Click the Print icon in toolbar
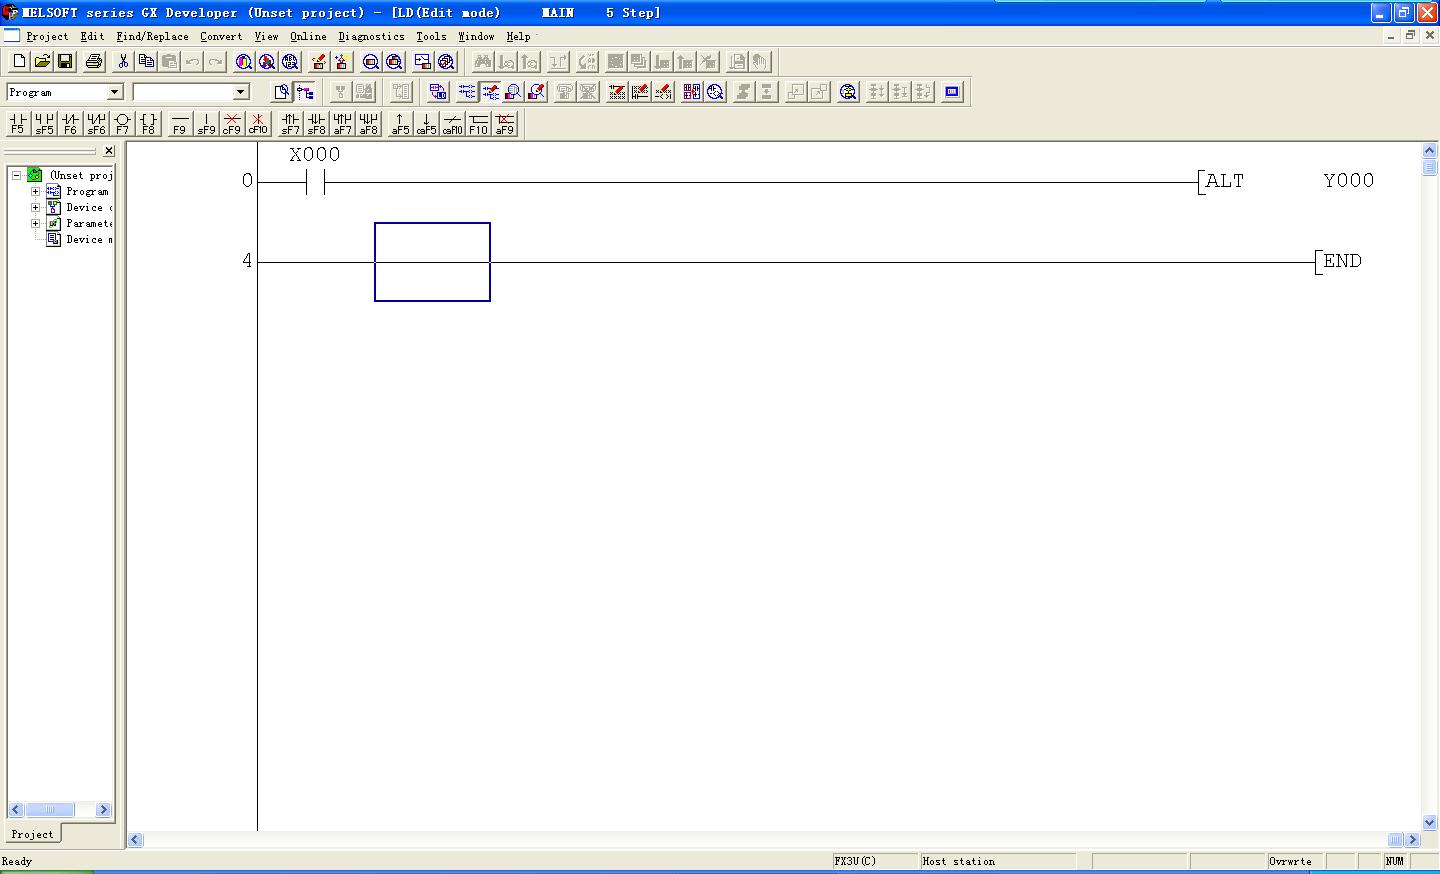The height and width of the screenshot is (874, 1440). click(x=93, y=62)
